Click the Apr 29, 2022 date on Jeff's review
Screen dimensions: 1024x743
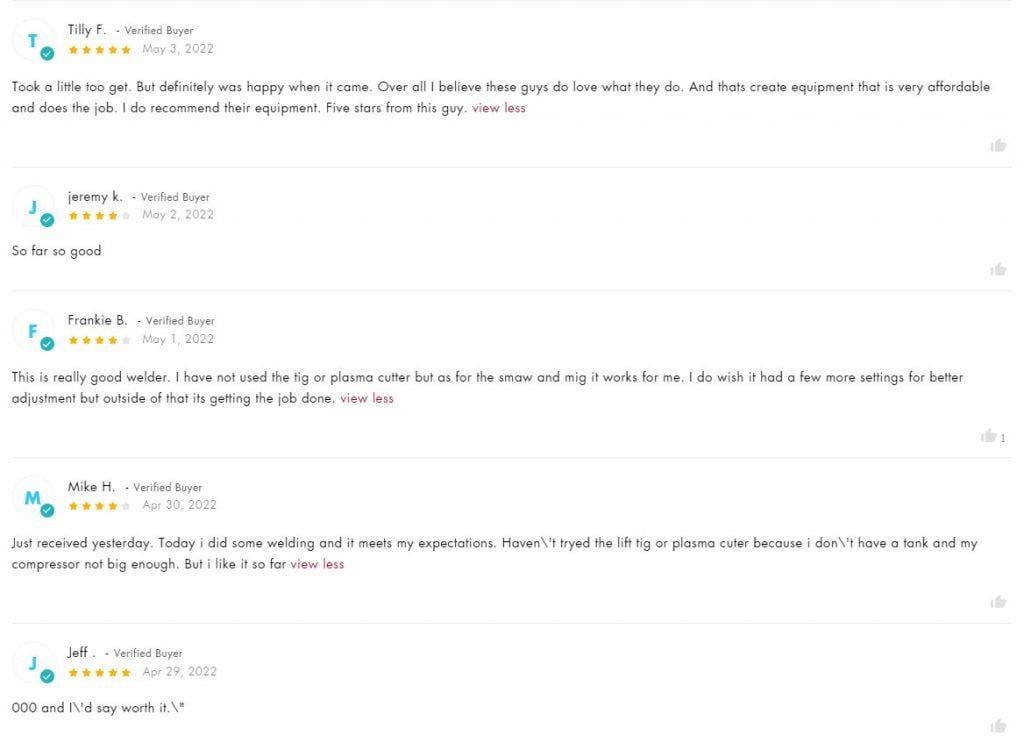[180, 672]
